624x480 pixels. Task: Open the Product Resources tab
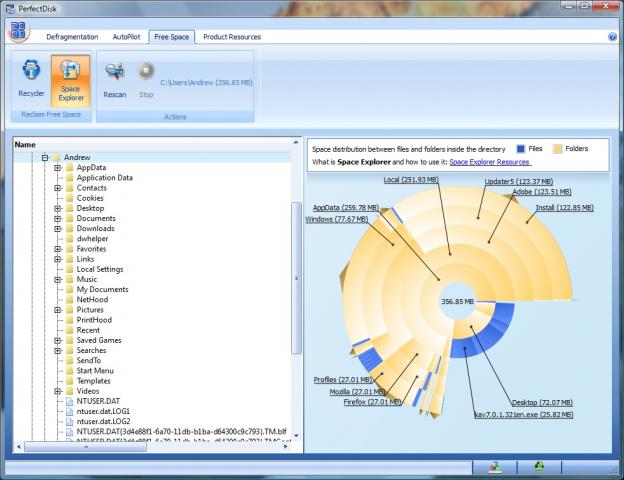232,37
